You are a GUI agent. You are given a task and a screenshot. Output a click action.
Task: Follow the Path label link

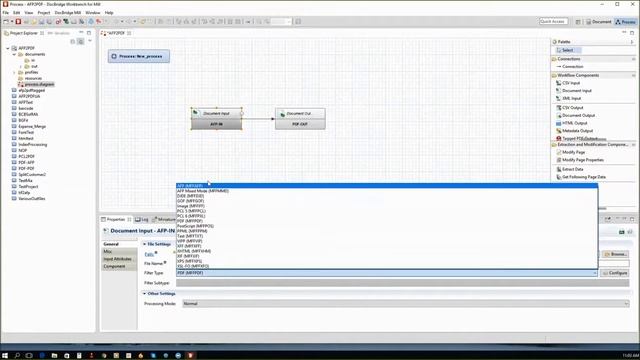149,254
